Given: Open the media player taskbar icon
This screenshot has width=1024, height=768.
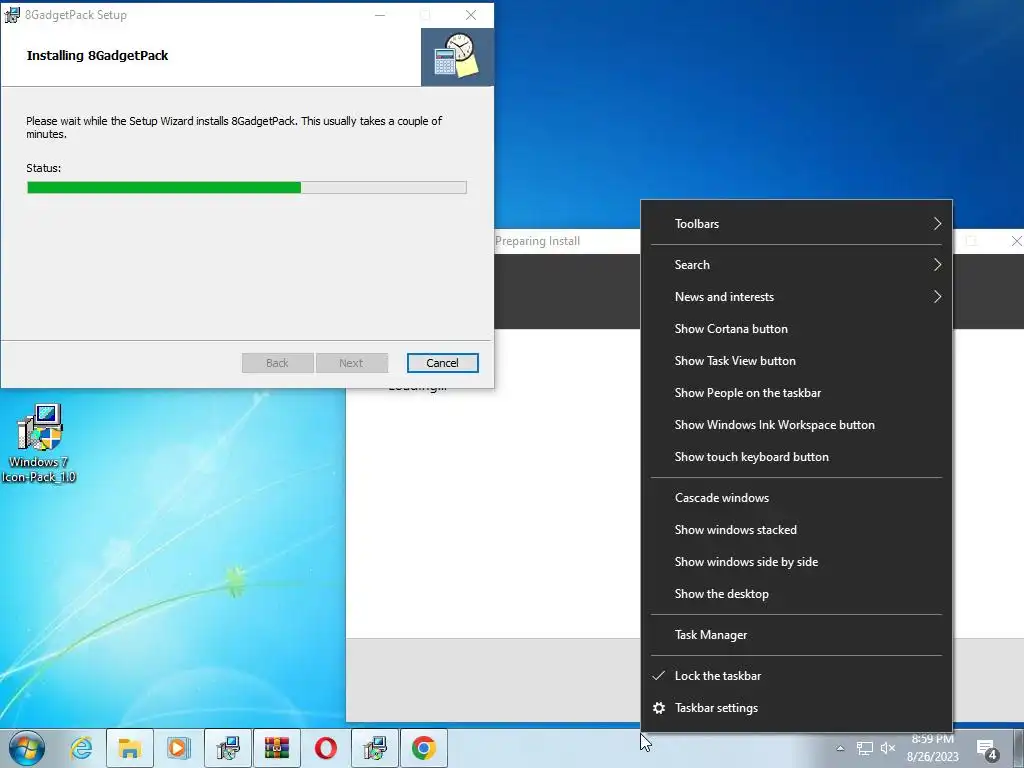Looking at the screenshot, I should click(178, 748).
